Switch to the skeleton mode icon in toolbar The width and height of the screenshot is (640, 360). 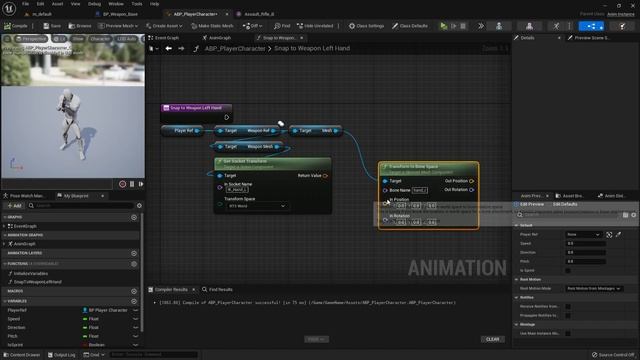[x=499, y=26]
